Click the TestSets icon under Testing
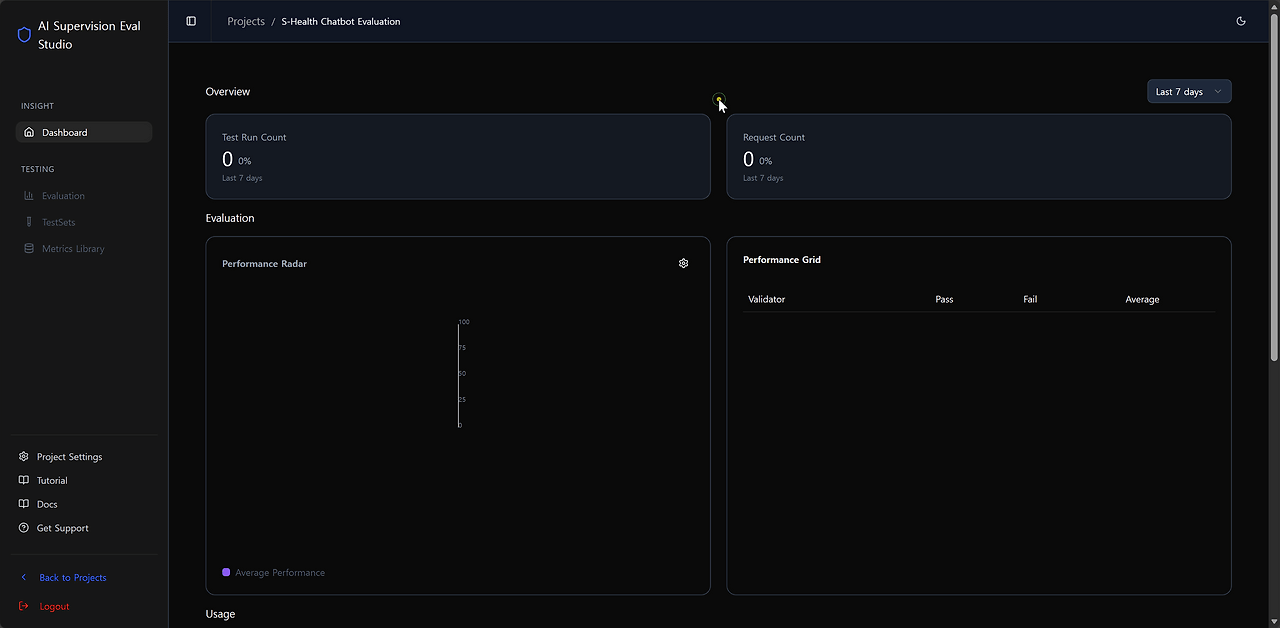The image size is (1280, 628). [27, 222]
